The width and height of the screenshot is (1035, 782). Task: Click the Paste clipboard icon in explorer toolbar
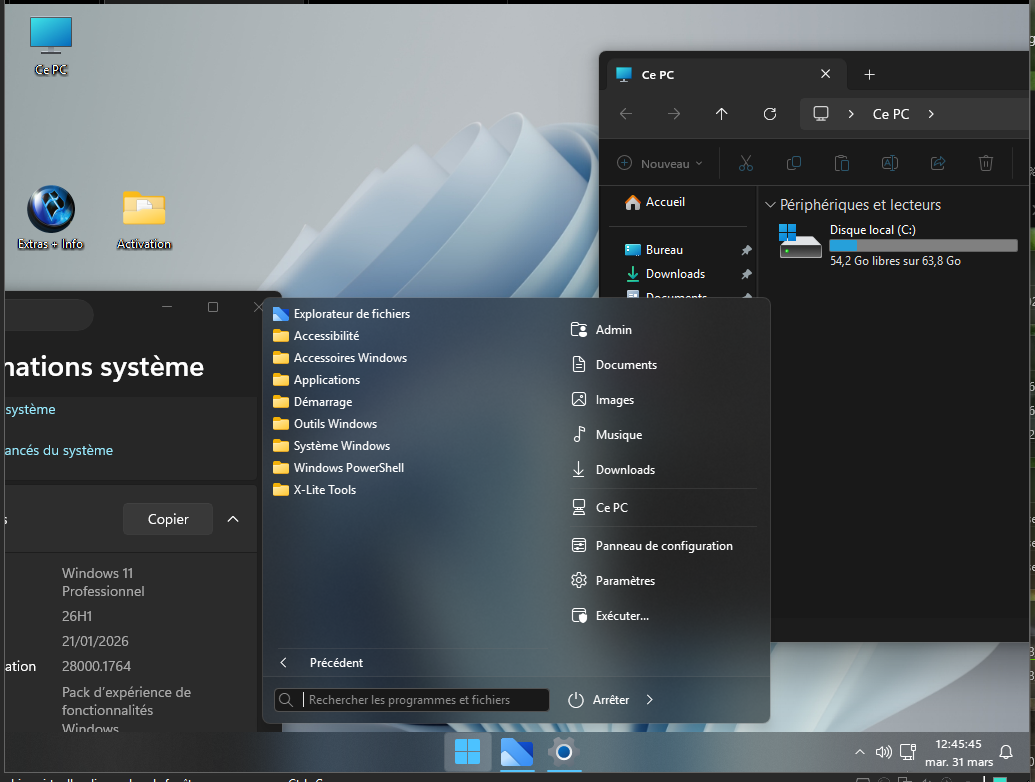pos(842,163)
